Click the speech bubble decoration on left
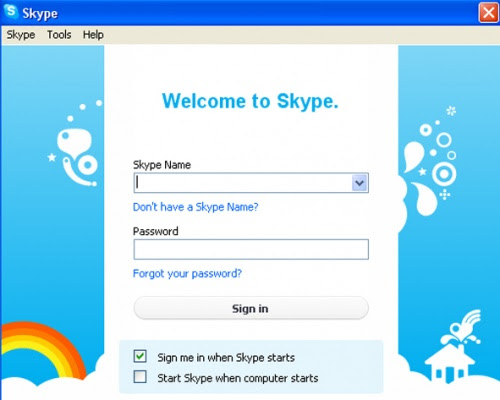This screenshot has height=400, width=500. pos(74,141)
